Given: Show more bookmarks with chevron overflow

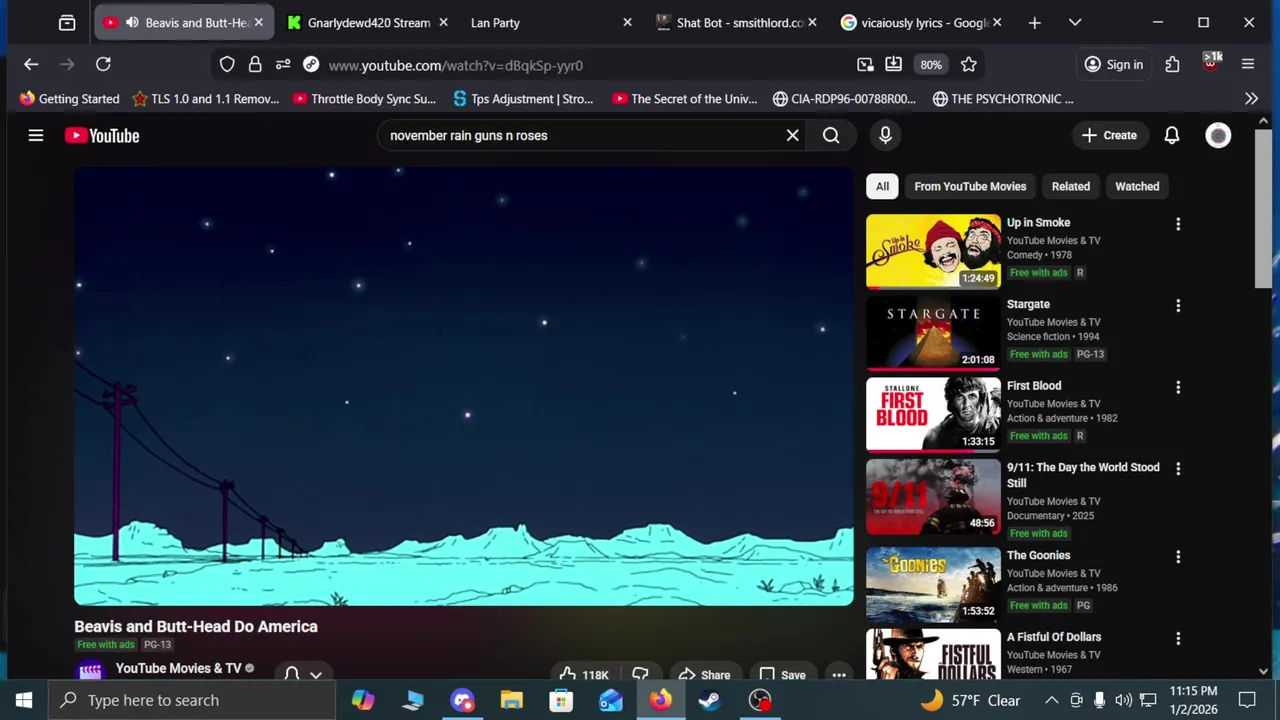Looking at the screenshot, I should [1251, 98].
